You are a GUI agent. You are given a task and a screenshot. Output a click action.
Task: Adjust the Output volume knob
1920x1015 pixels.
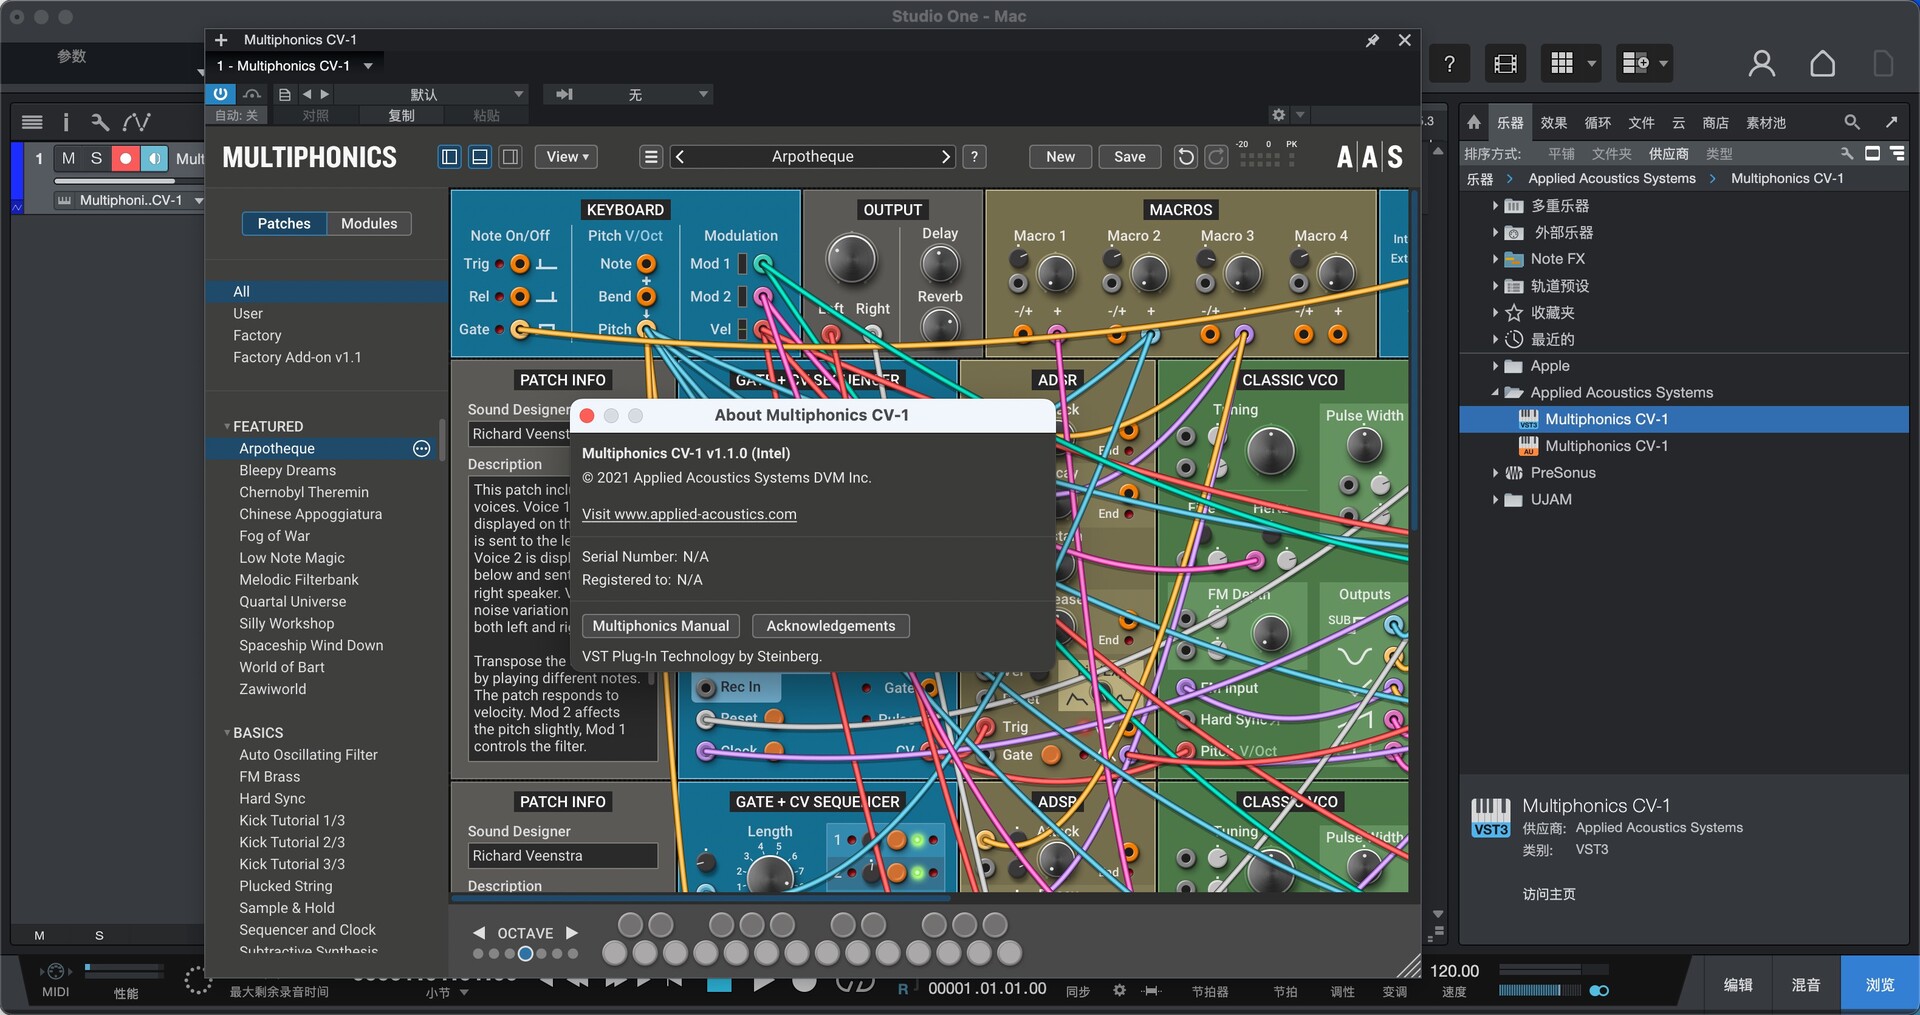pyautogui.click(x=851, y=259)
